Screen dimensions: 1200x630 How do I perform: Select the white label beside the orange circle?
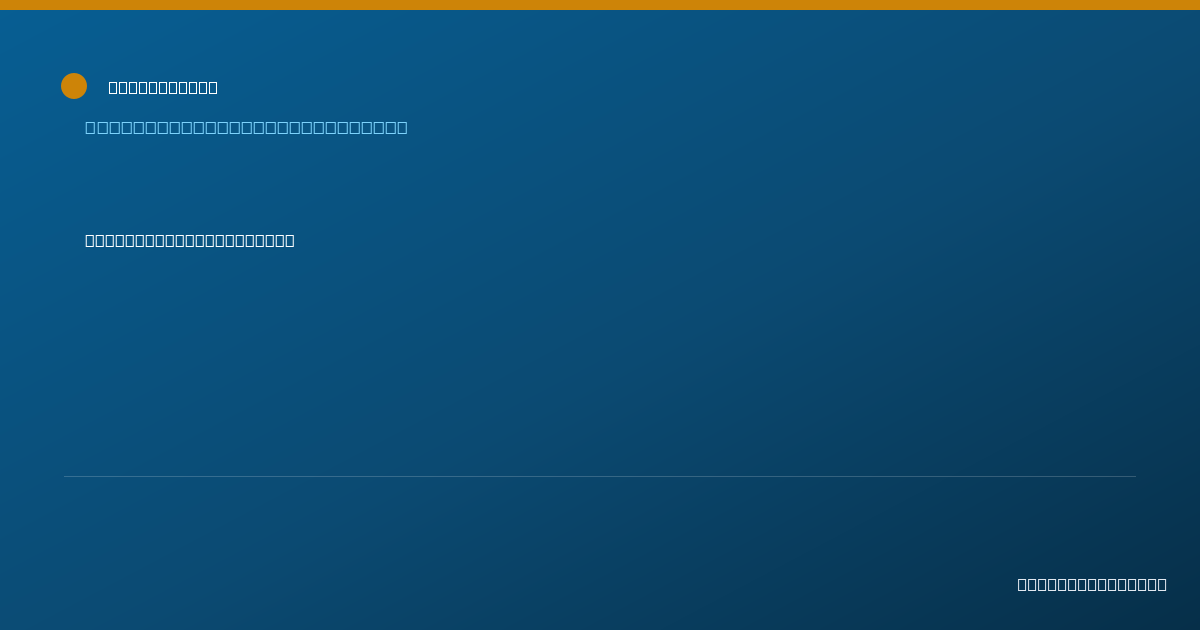[163, 87]
